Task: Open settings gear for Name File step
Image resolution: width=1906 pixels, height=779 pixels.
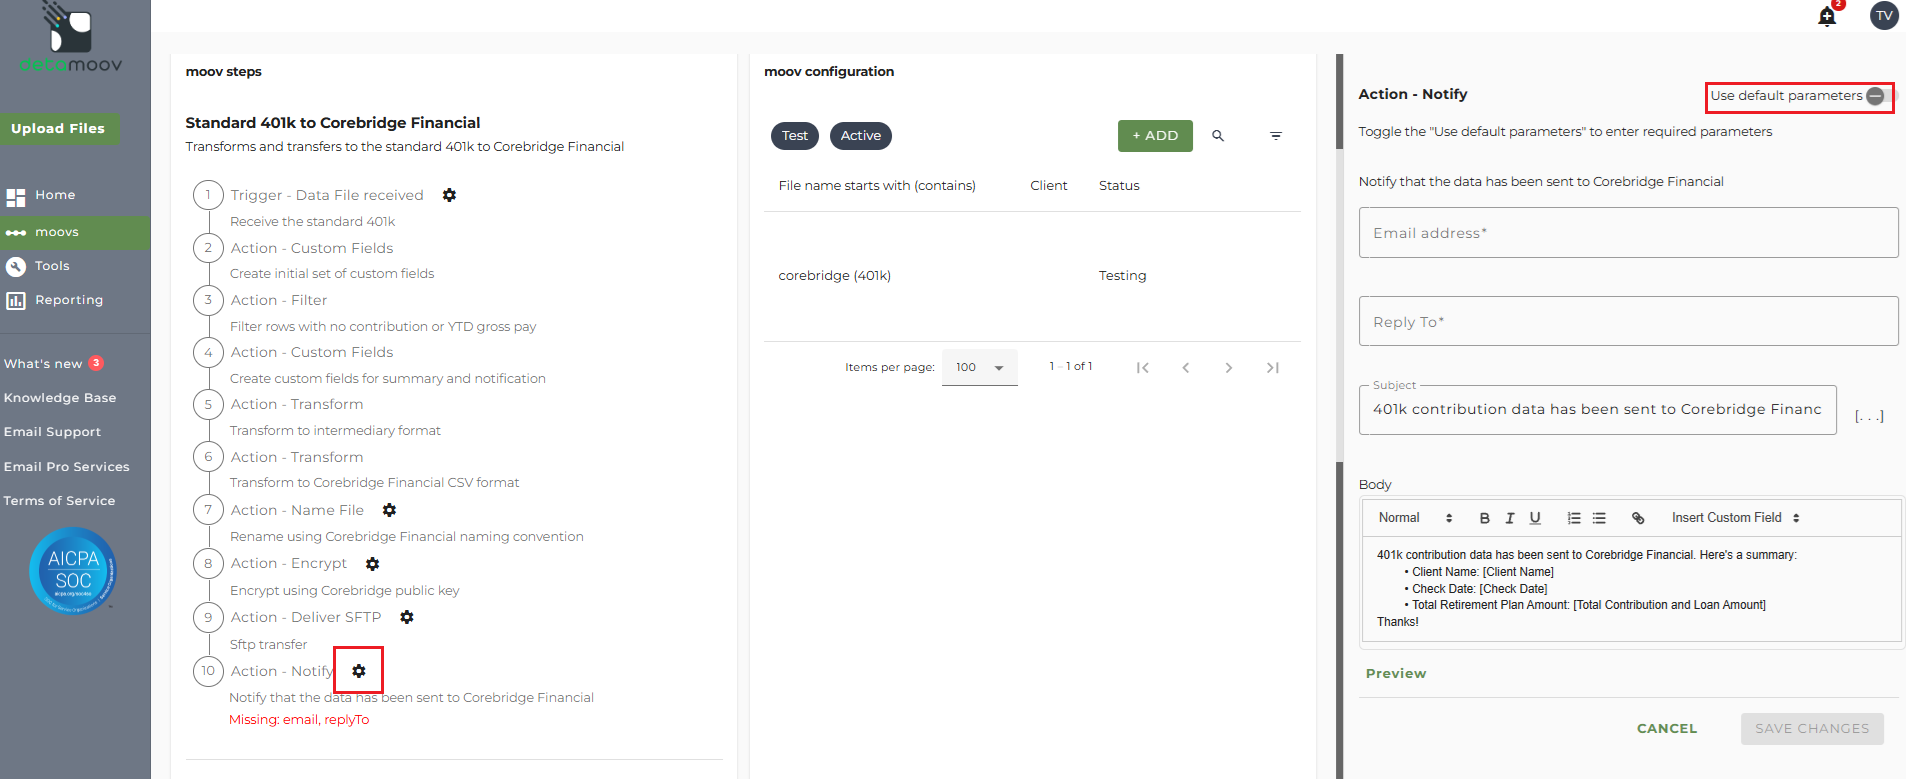Action: (x=390, y=510)
